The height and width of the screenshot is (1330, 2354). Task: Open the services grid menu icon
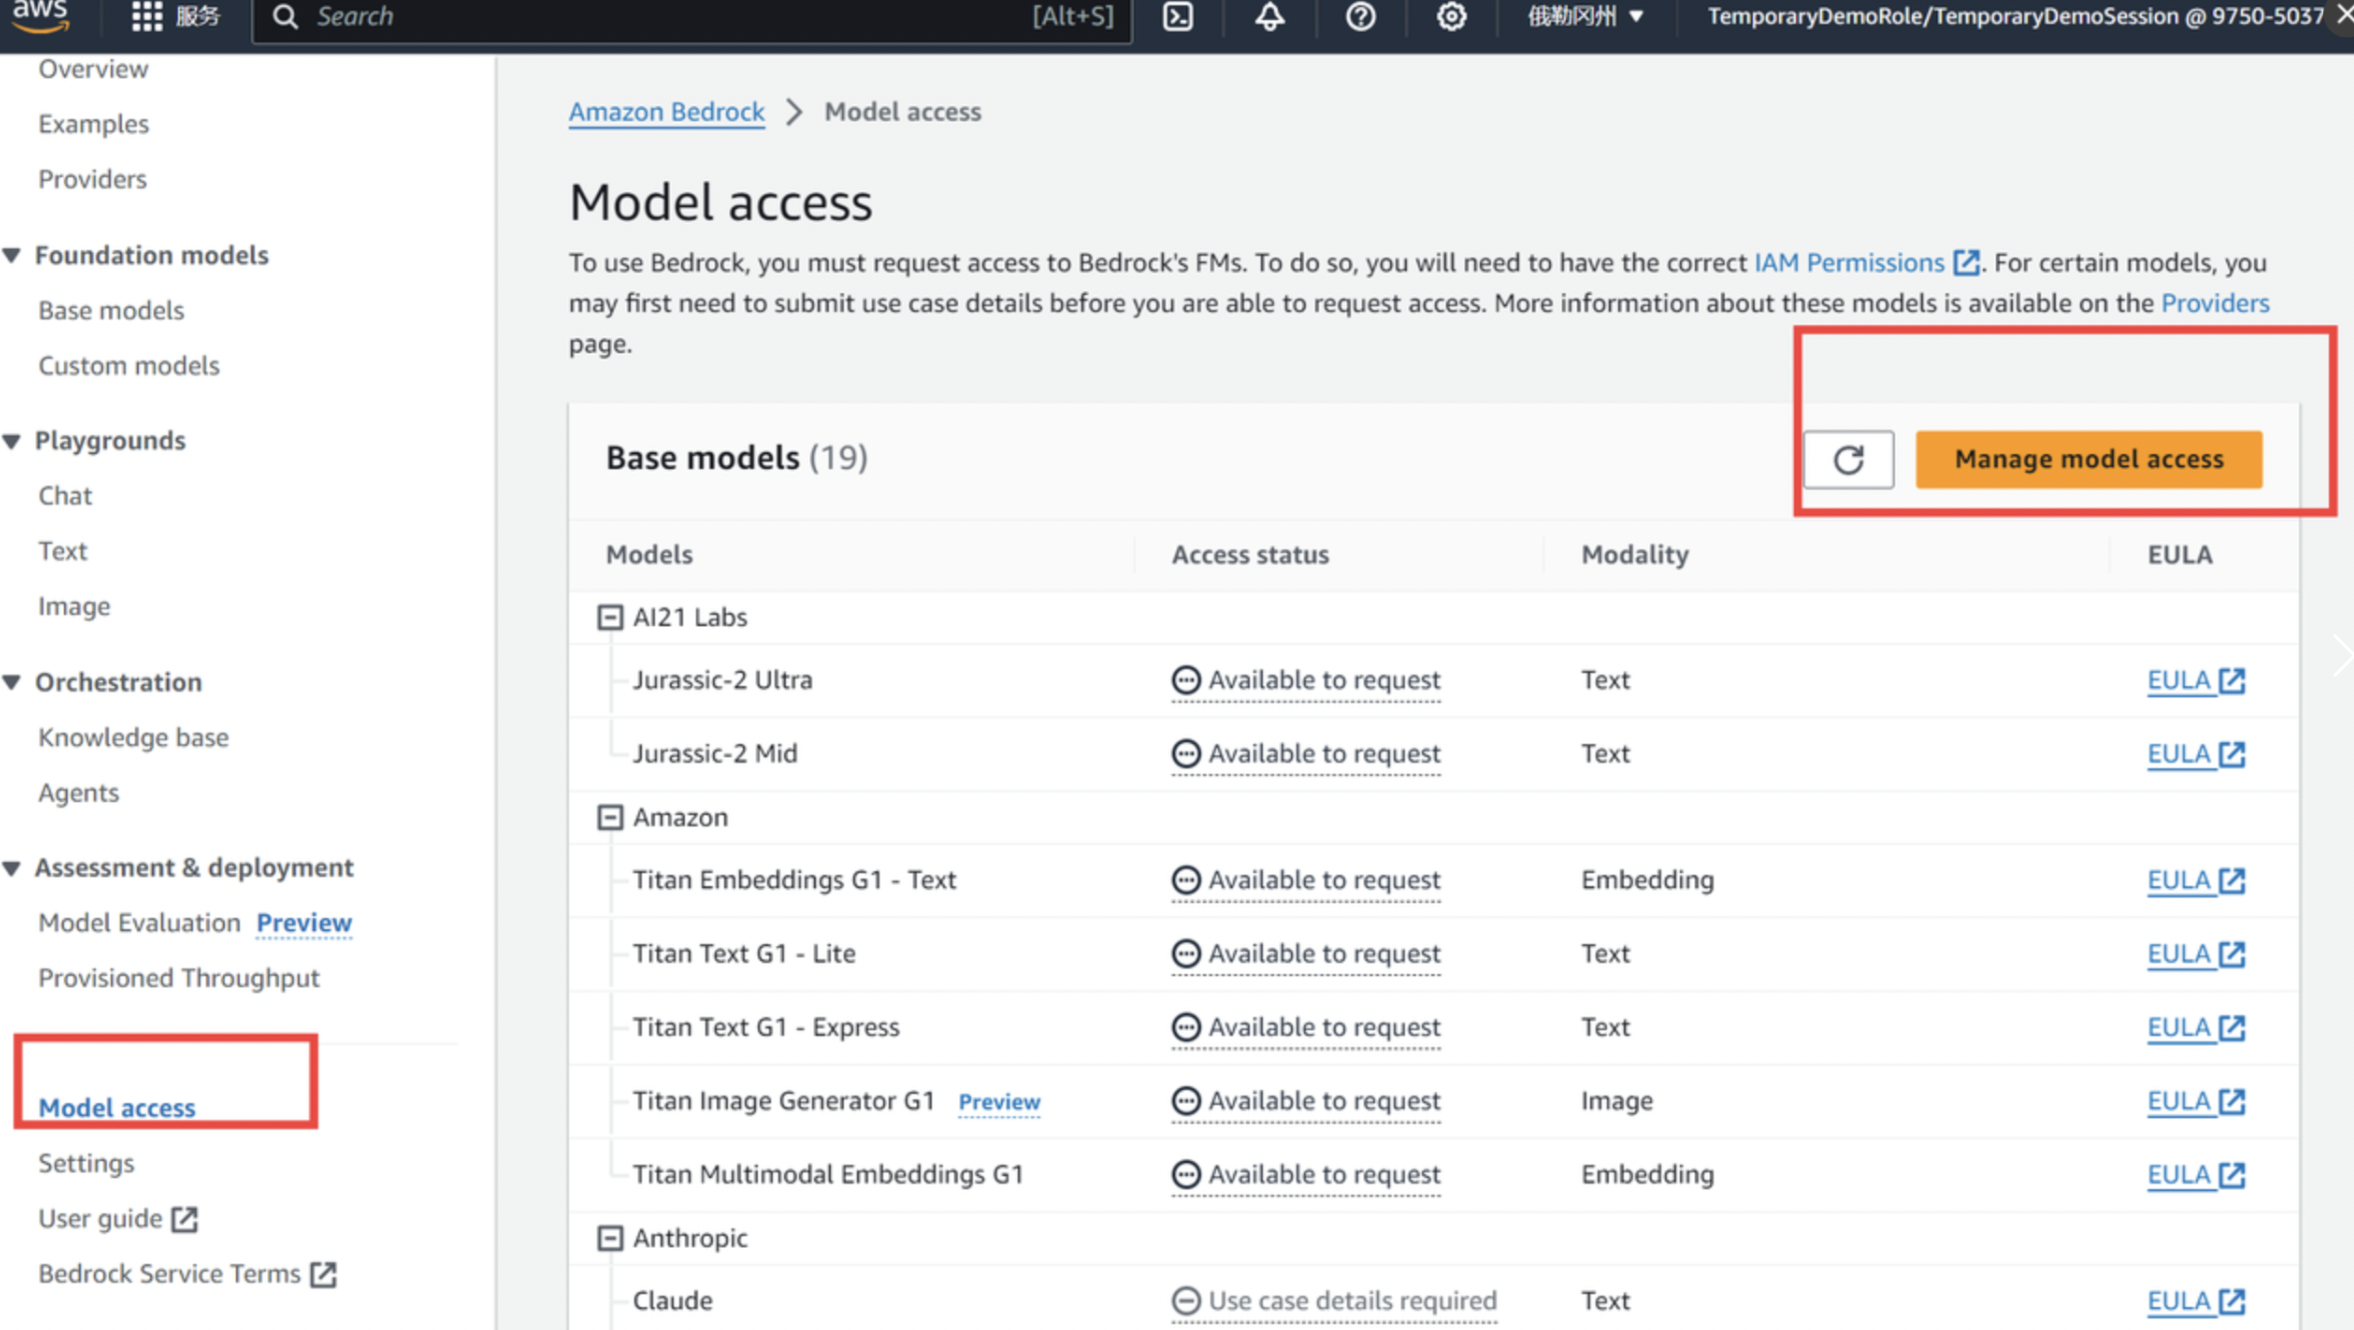point(147,16)
